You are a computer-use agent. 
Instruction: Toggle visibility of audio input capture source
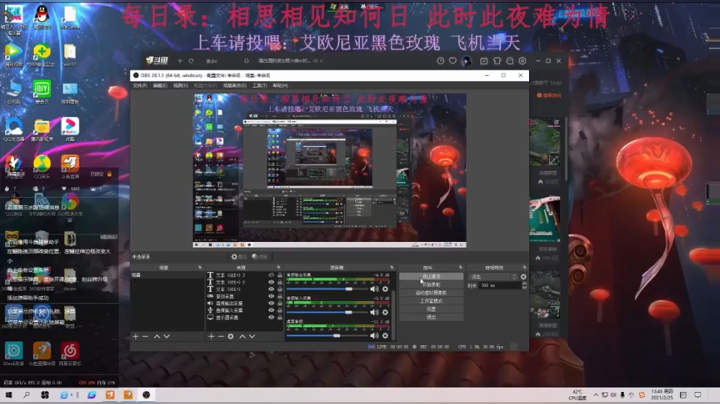271,310
